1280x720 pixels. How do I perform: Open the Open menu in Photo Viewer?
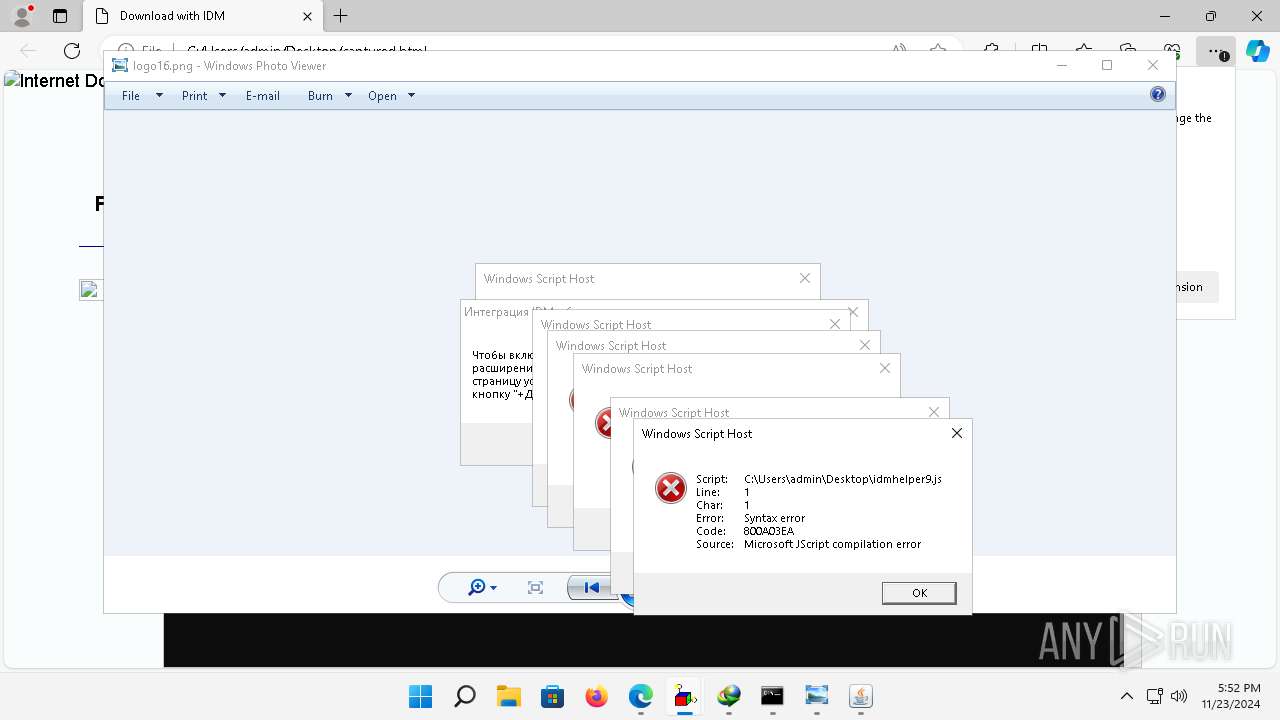coord(382,96)
